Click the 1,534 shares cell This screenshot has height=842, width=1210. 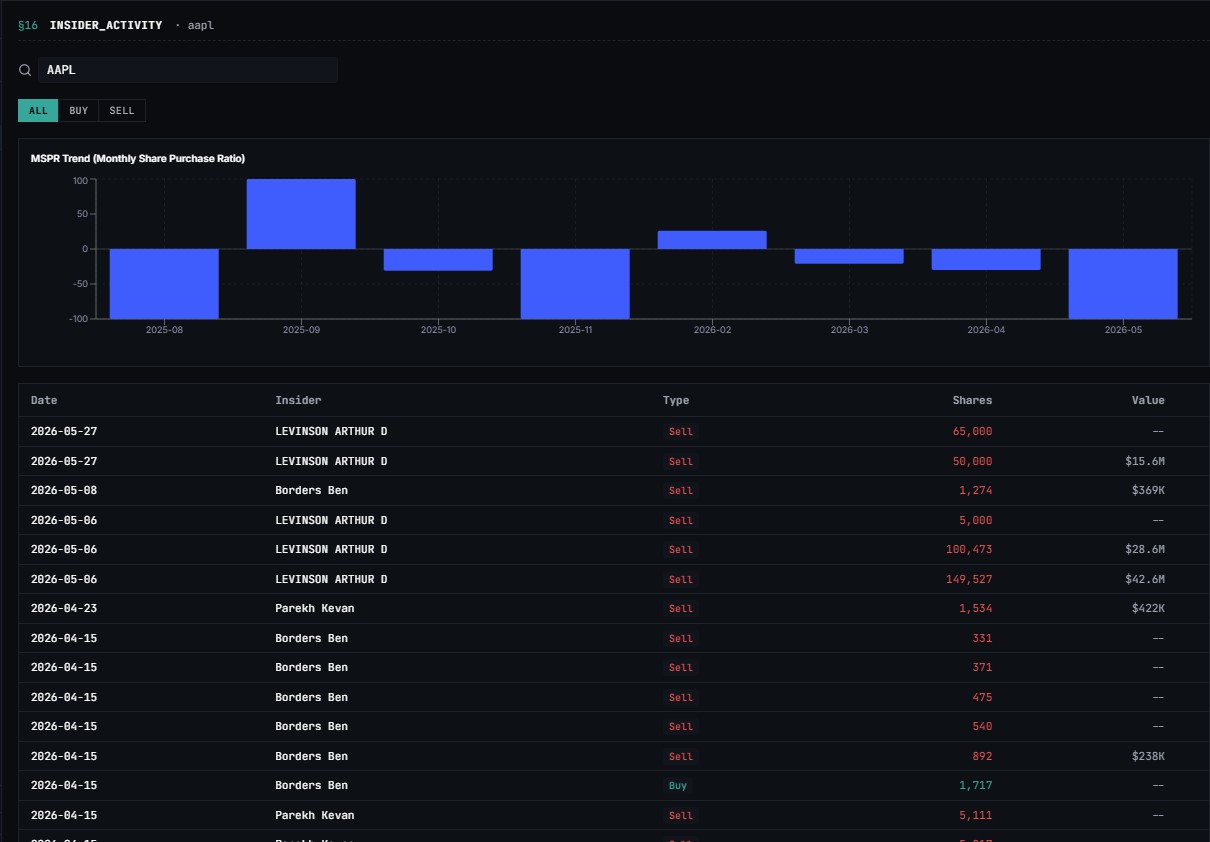click(976, 609)
